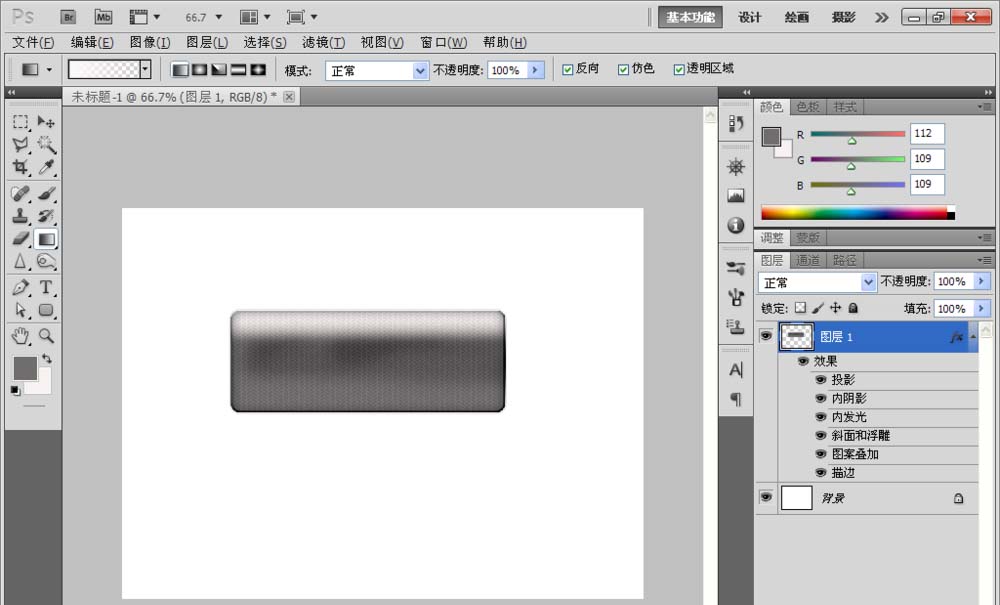Select the Rectangular Marquee tool
This screenshot has width=1000, height=605.
tap(20, 122)
